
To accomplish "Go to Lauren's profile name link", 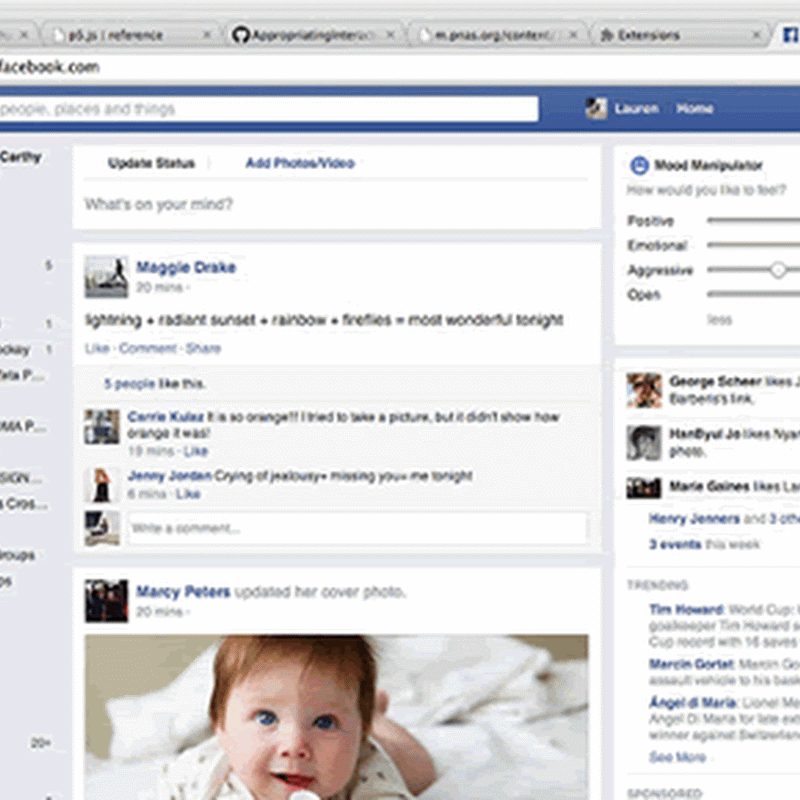I will coord(636,108).
